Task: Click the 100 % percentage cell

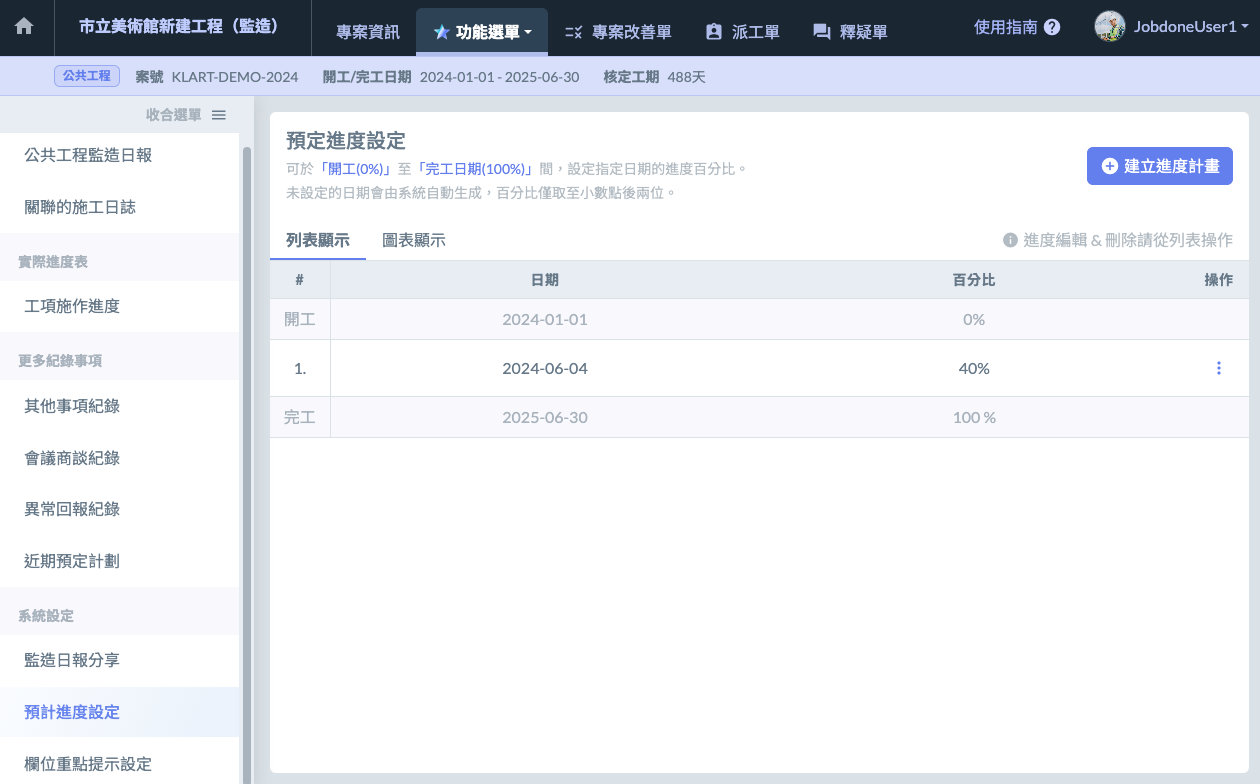Action: pos(974,417)
